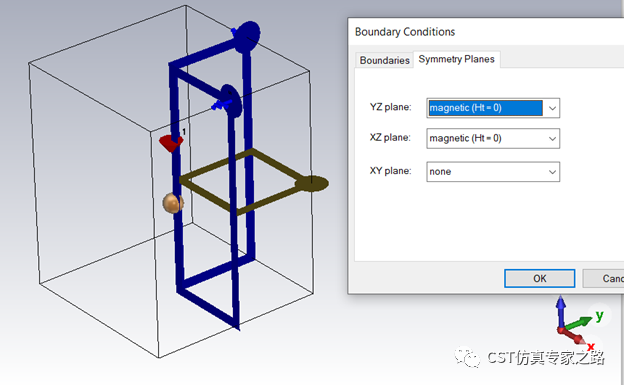Screen dimensions: 624x385
Task: Click the Cancel button in the dialog
Action: 604,278
